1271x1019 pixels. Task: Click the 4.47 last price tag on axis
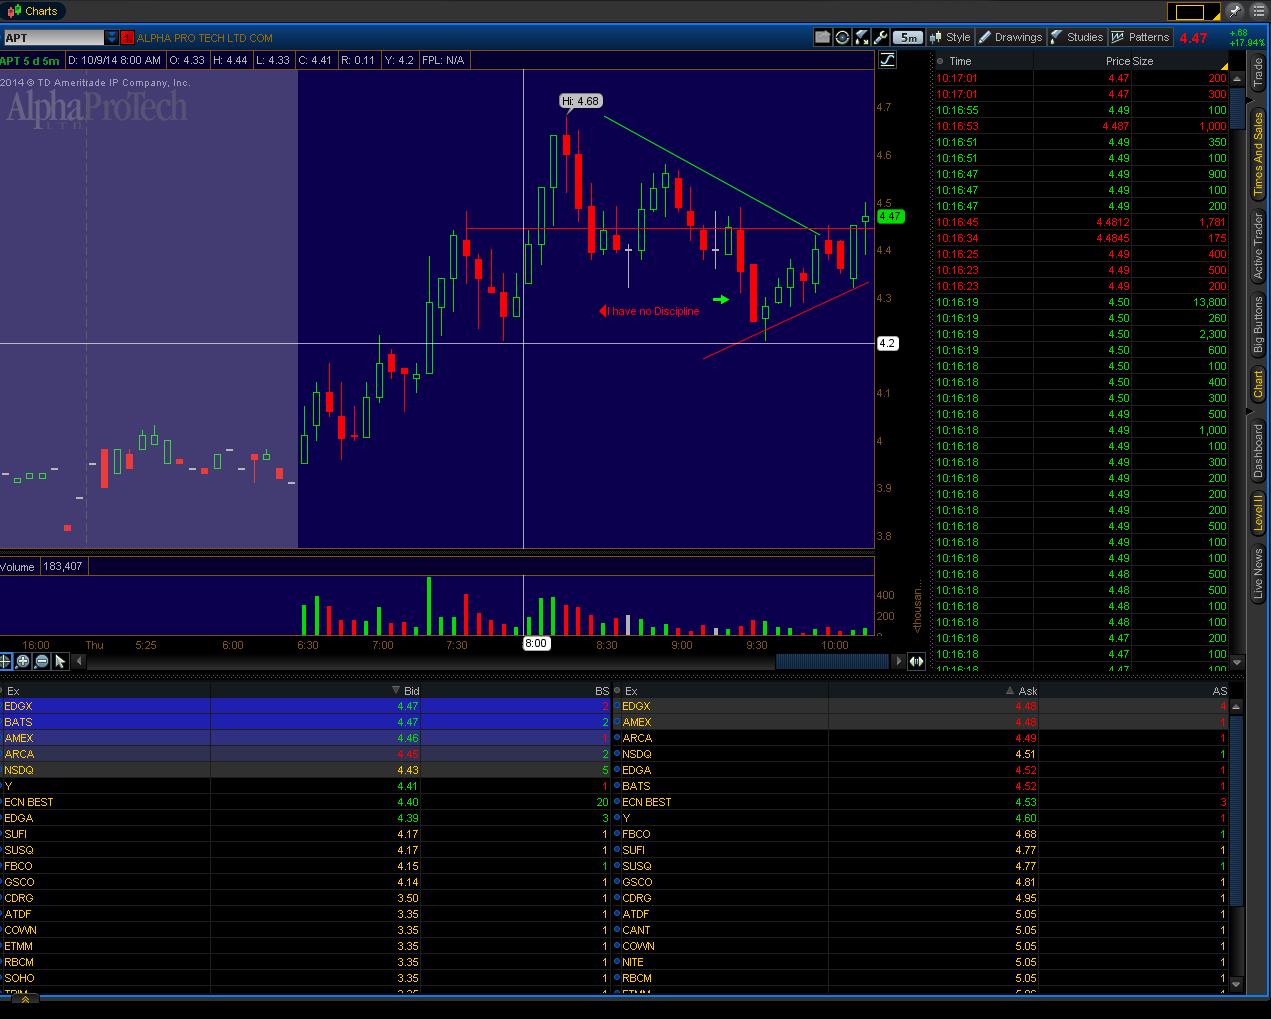[890, 216]
